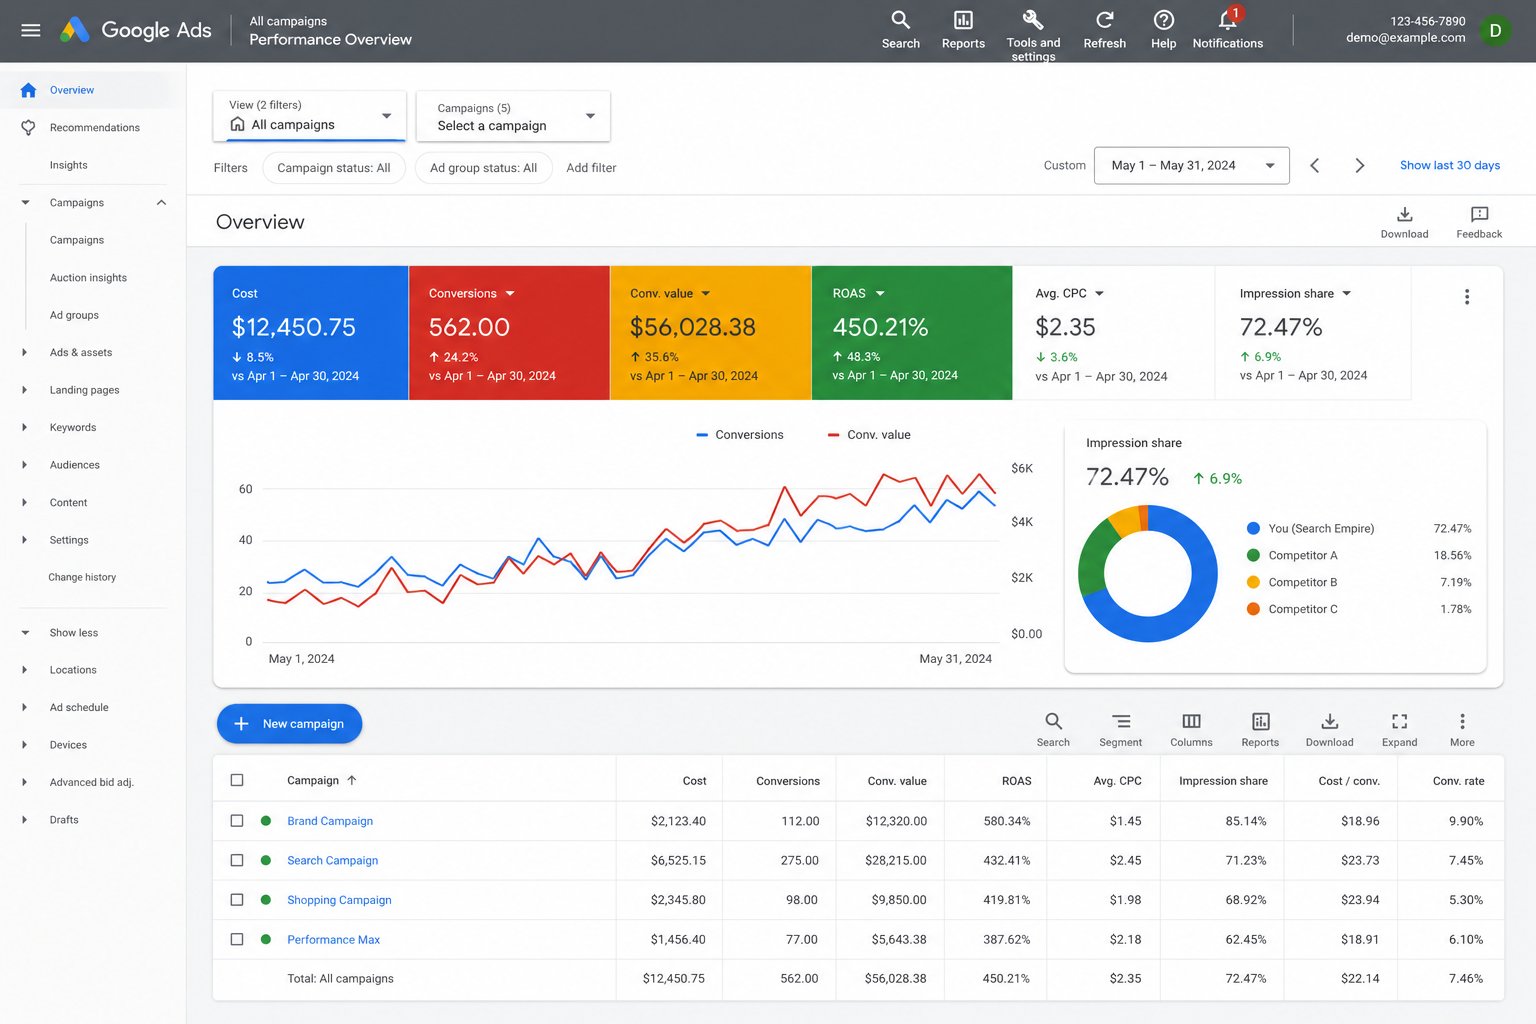Click the Campaign status: All chip
This screenshot has height=1024, width=1536.
(x=334, y=168)
